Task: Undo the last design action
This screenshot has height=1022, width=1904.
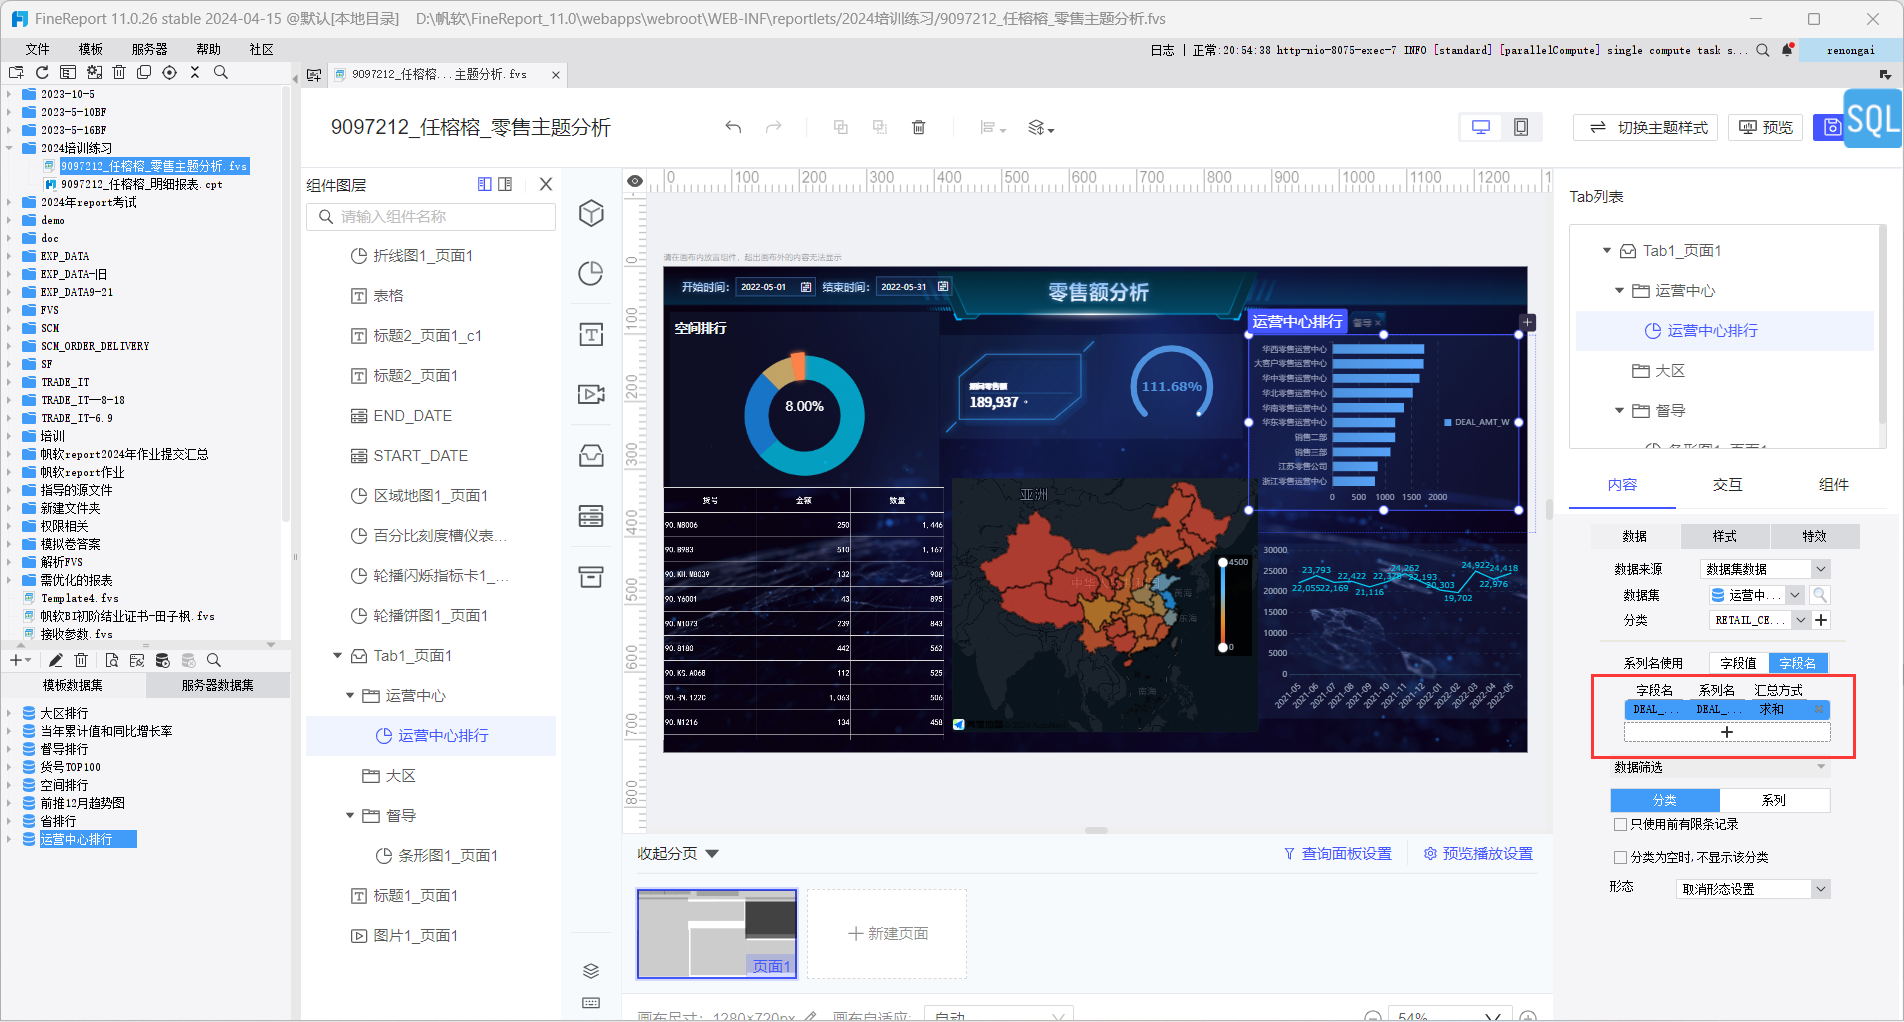Action: point(733,127)
